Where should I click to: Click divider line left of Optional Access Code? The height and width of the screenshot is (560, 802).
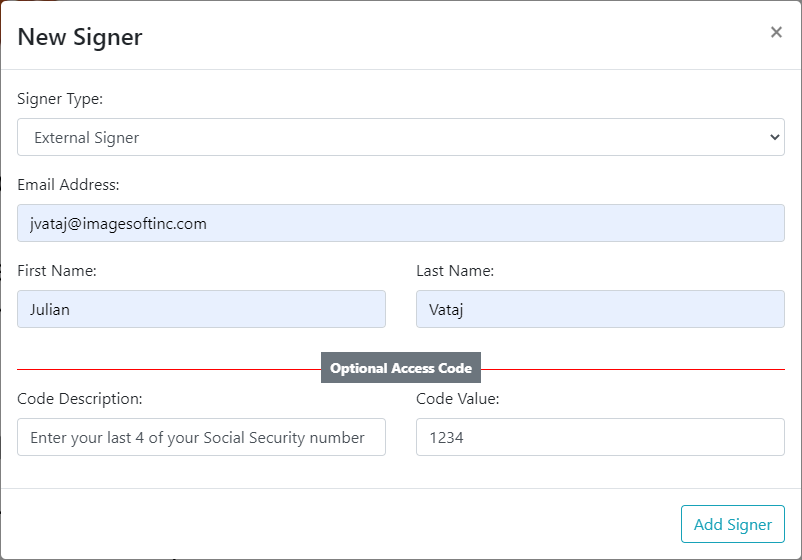(x=168, y=369)
